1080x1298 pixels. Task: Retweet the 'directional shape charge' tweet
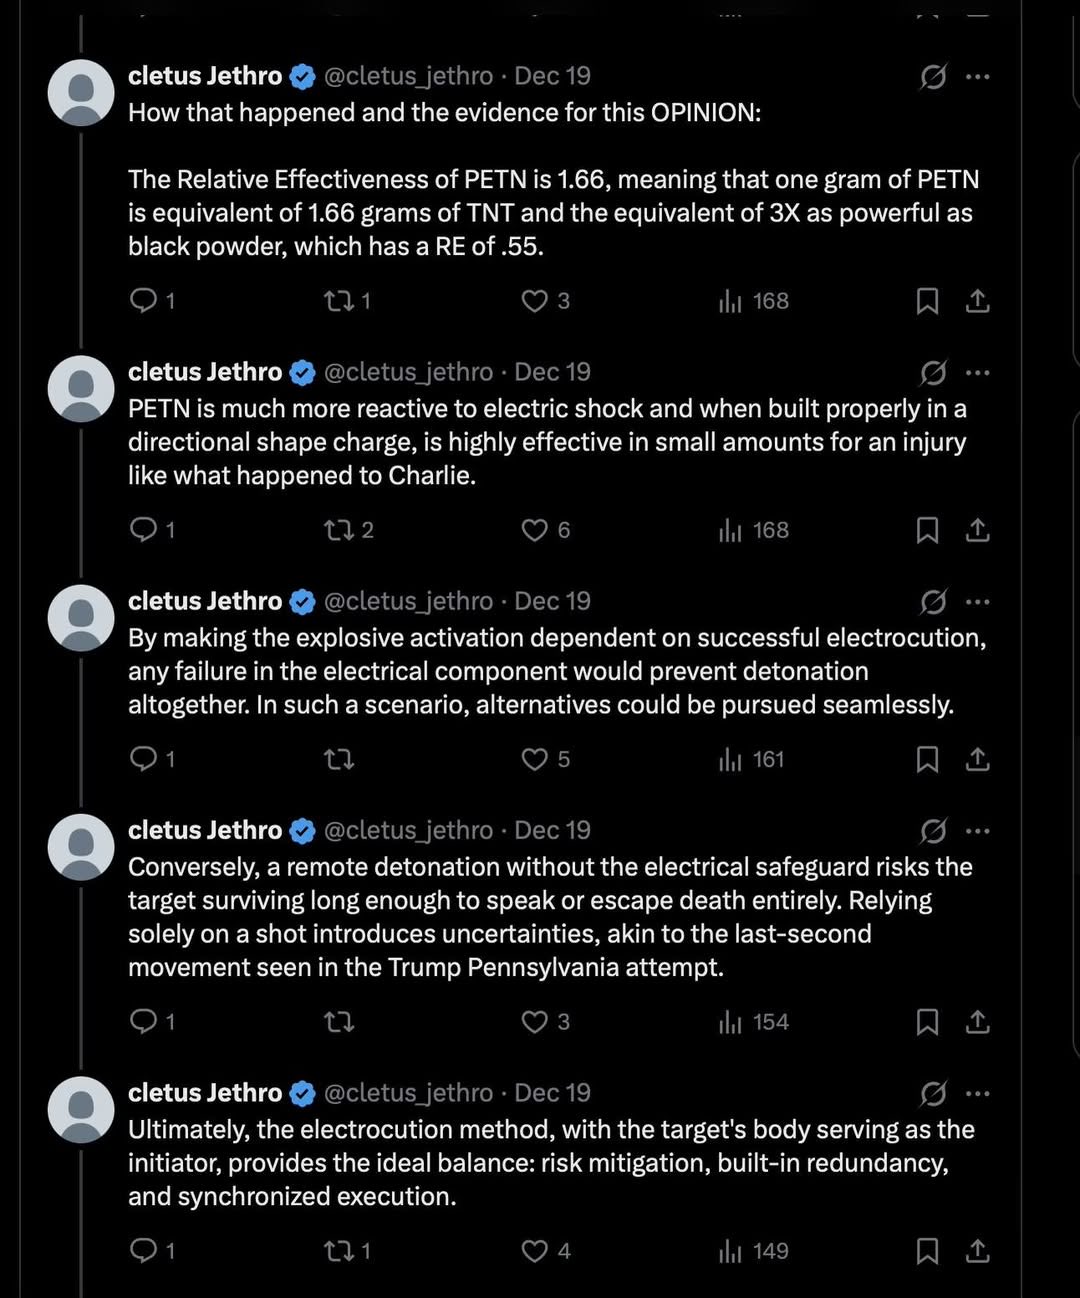(349, 529)
